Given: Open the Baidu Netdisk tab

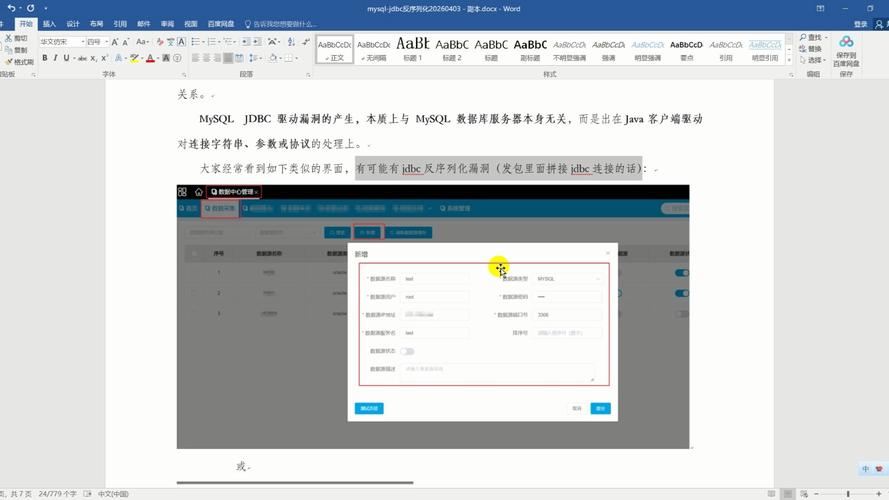Looking at the screenshot, I should (x=221, y=24).
